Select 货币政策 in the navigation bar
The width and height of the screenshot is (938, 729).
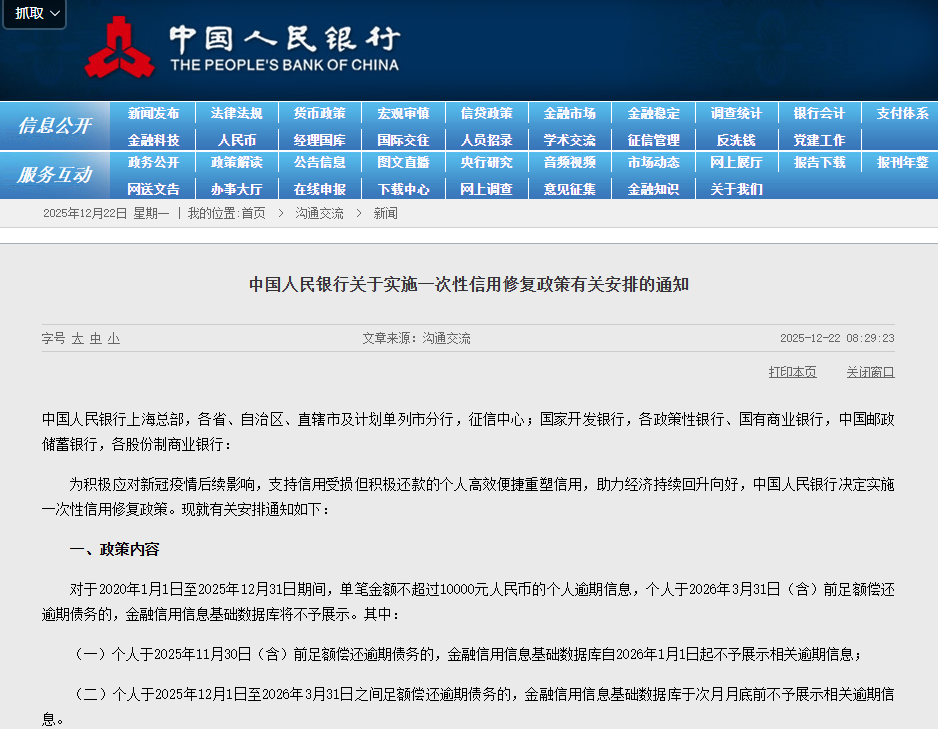[x=319, y=114]
